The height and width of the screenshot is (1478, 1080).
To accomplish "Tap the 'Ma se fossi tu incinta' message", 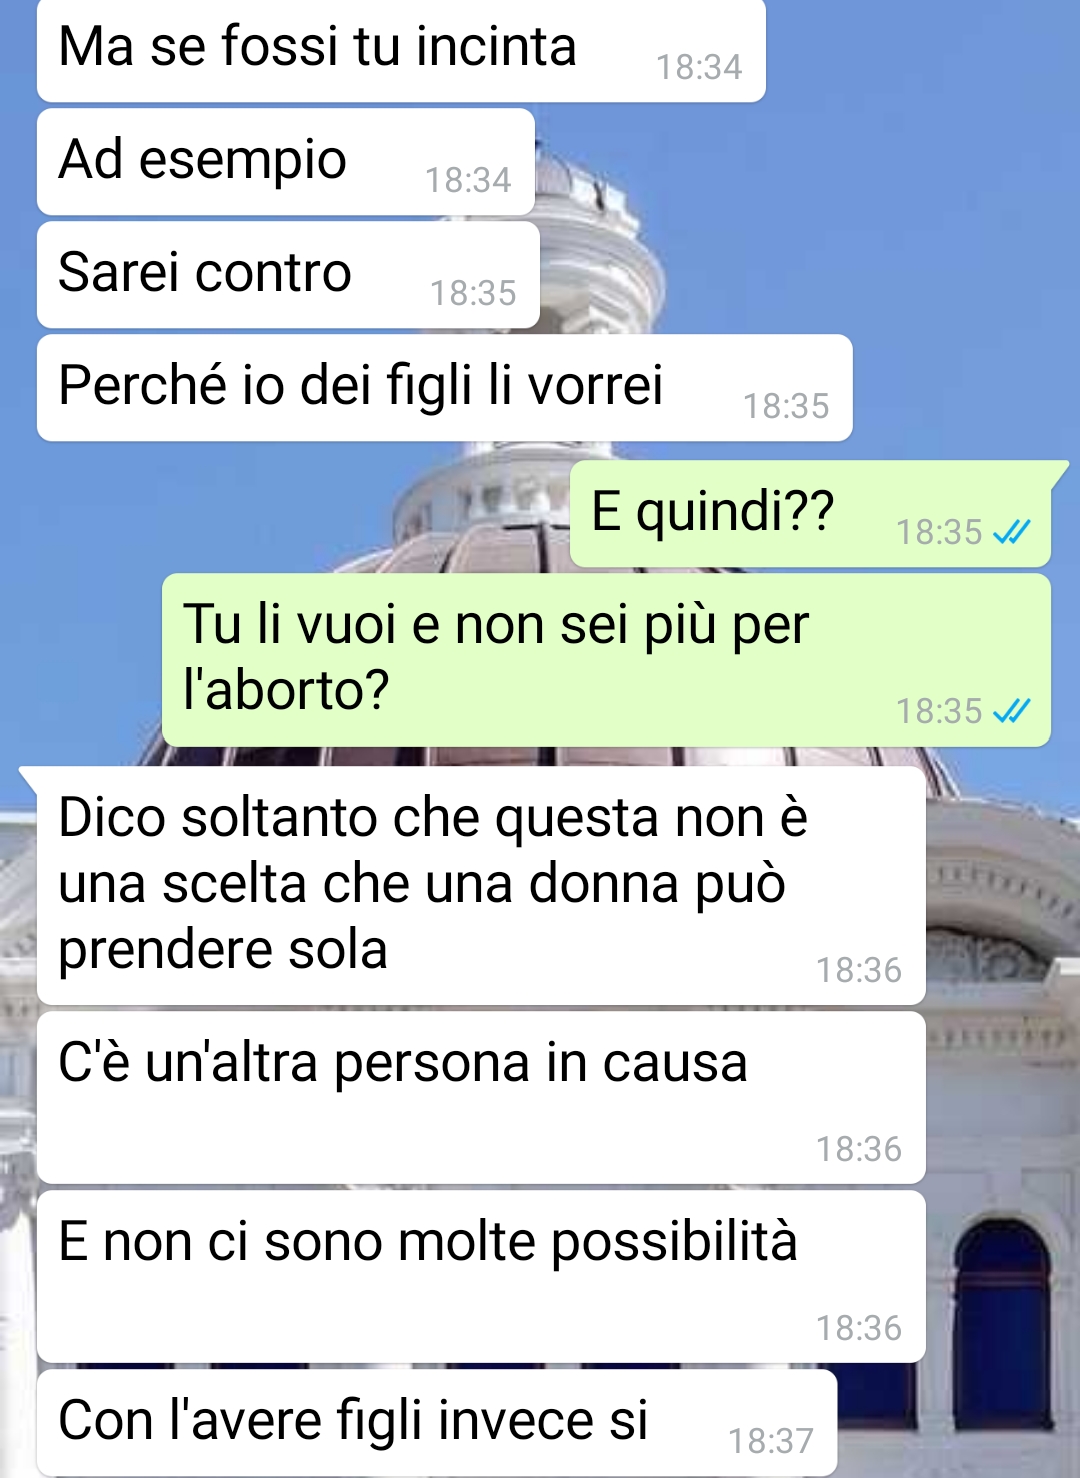I will 401,50.
